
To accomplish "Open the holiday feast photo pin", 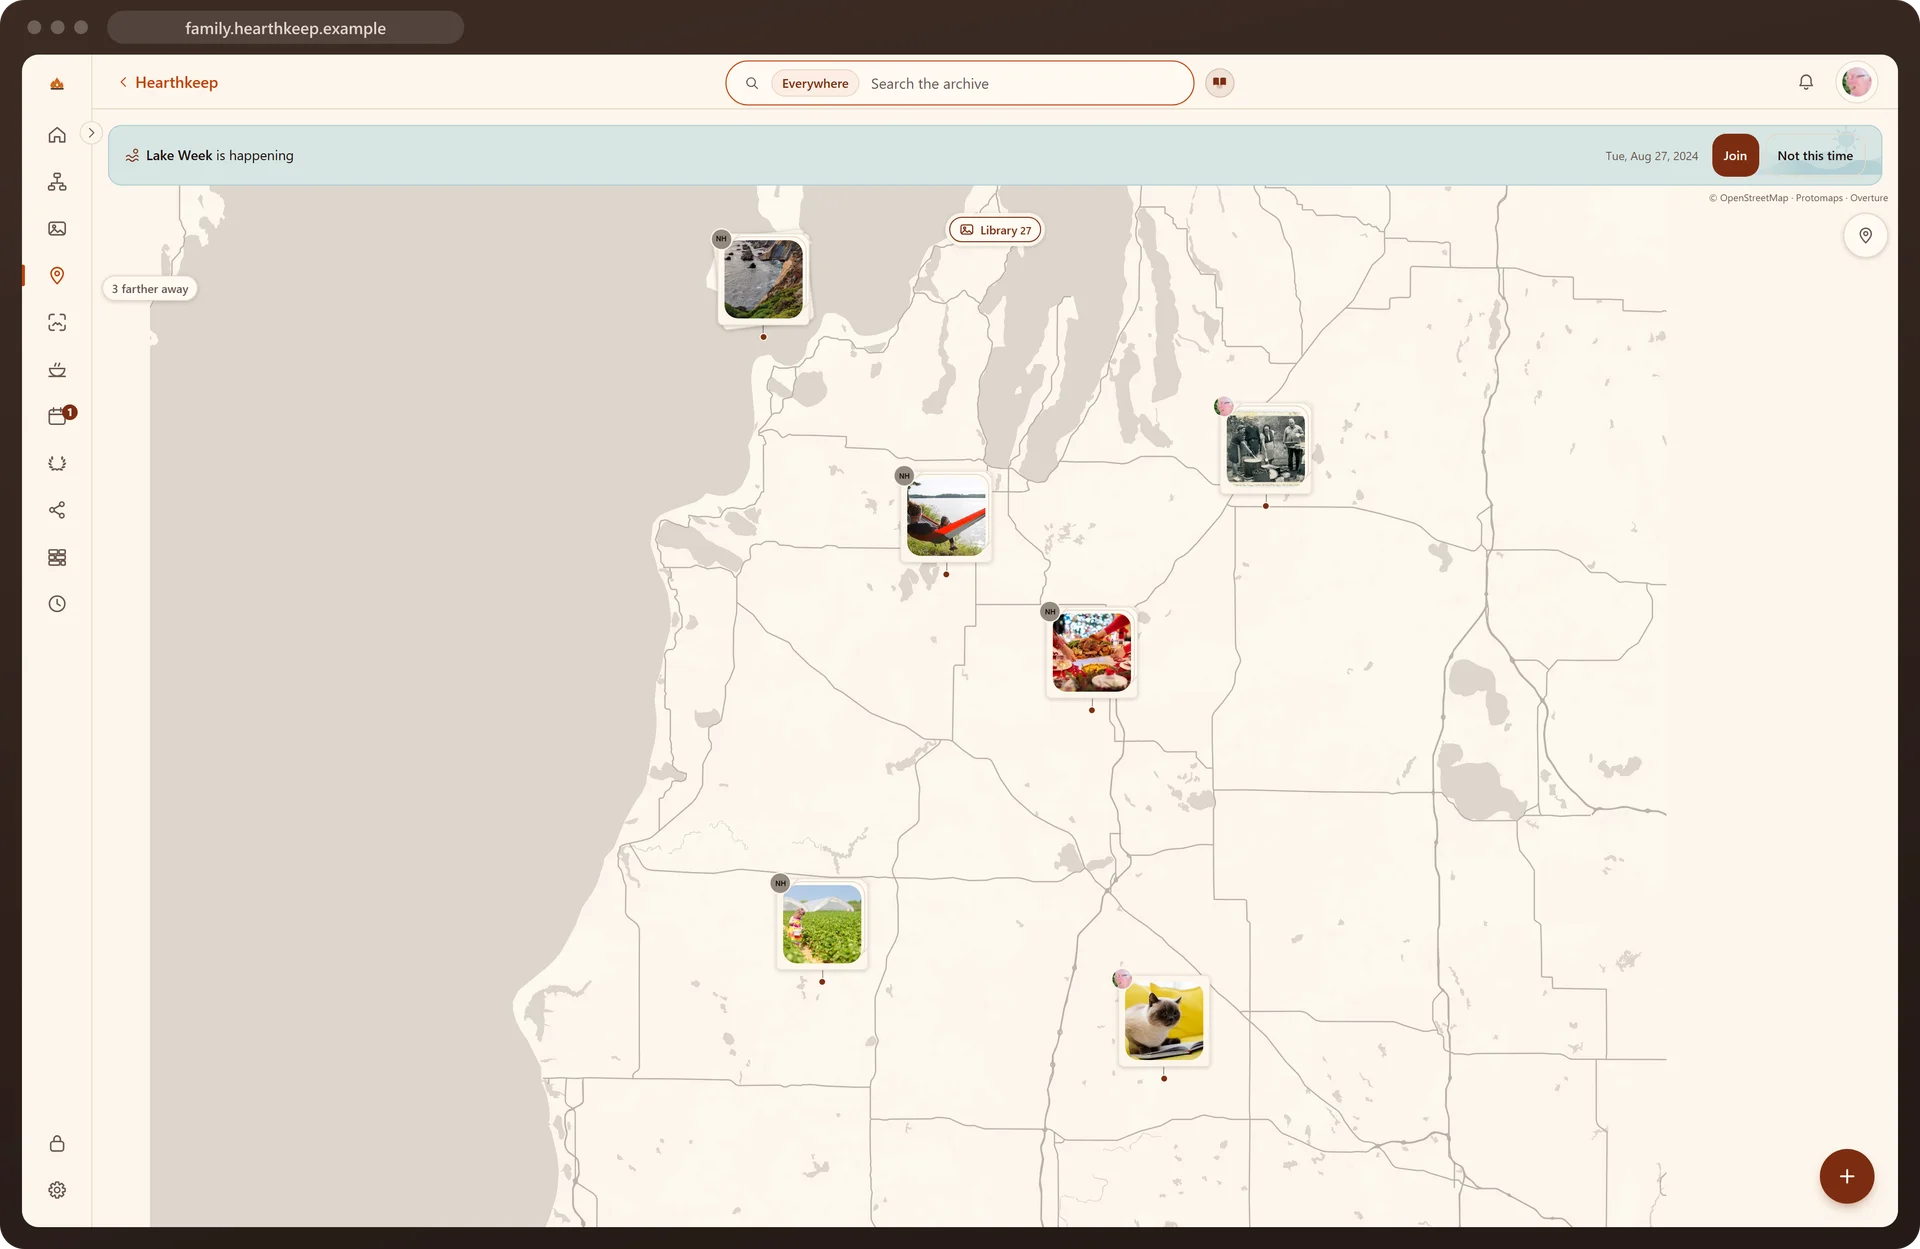I will pyautogui.click(x=1091, y=653).
